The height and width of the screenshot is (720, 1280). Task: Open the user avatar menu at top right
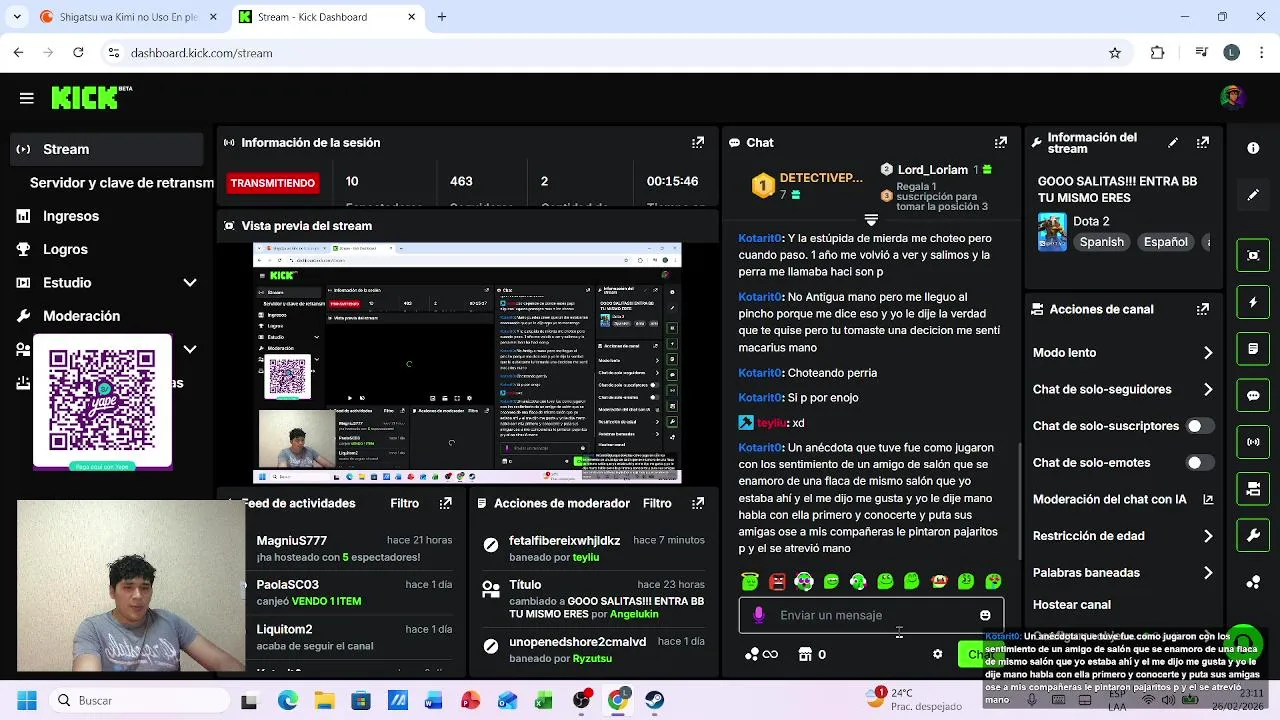1232,97
